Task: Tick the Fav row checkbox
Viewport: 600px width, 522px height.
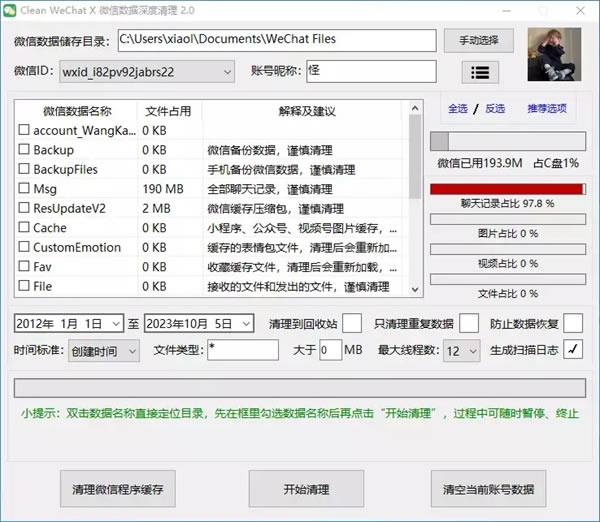Action: pyautogui.click(x=24, y=266)
